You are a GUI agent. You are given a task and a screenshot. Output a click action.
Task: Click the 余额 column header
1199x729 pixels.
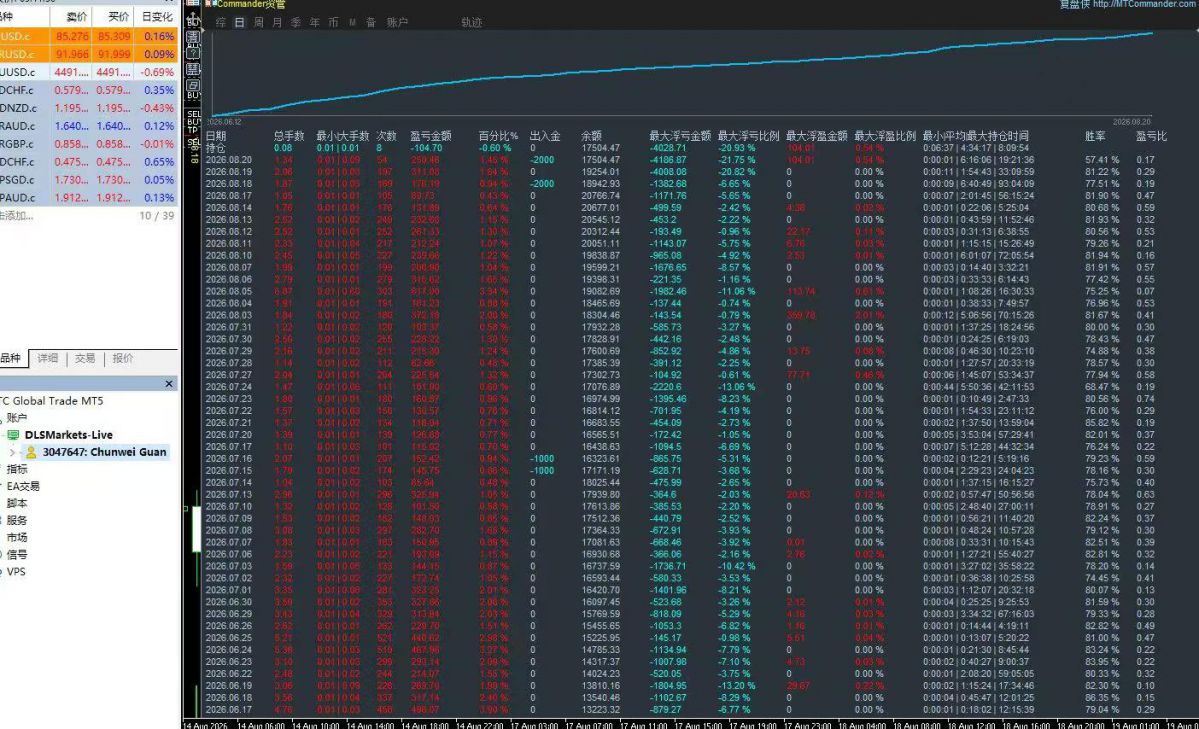click(591, 135)
